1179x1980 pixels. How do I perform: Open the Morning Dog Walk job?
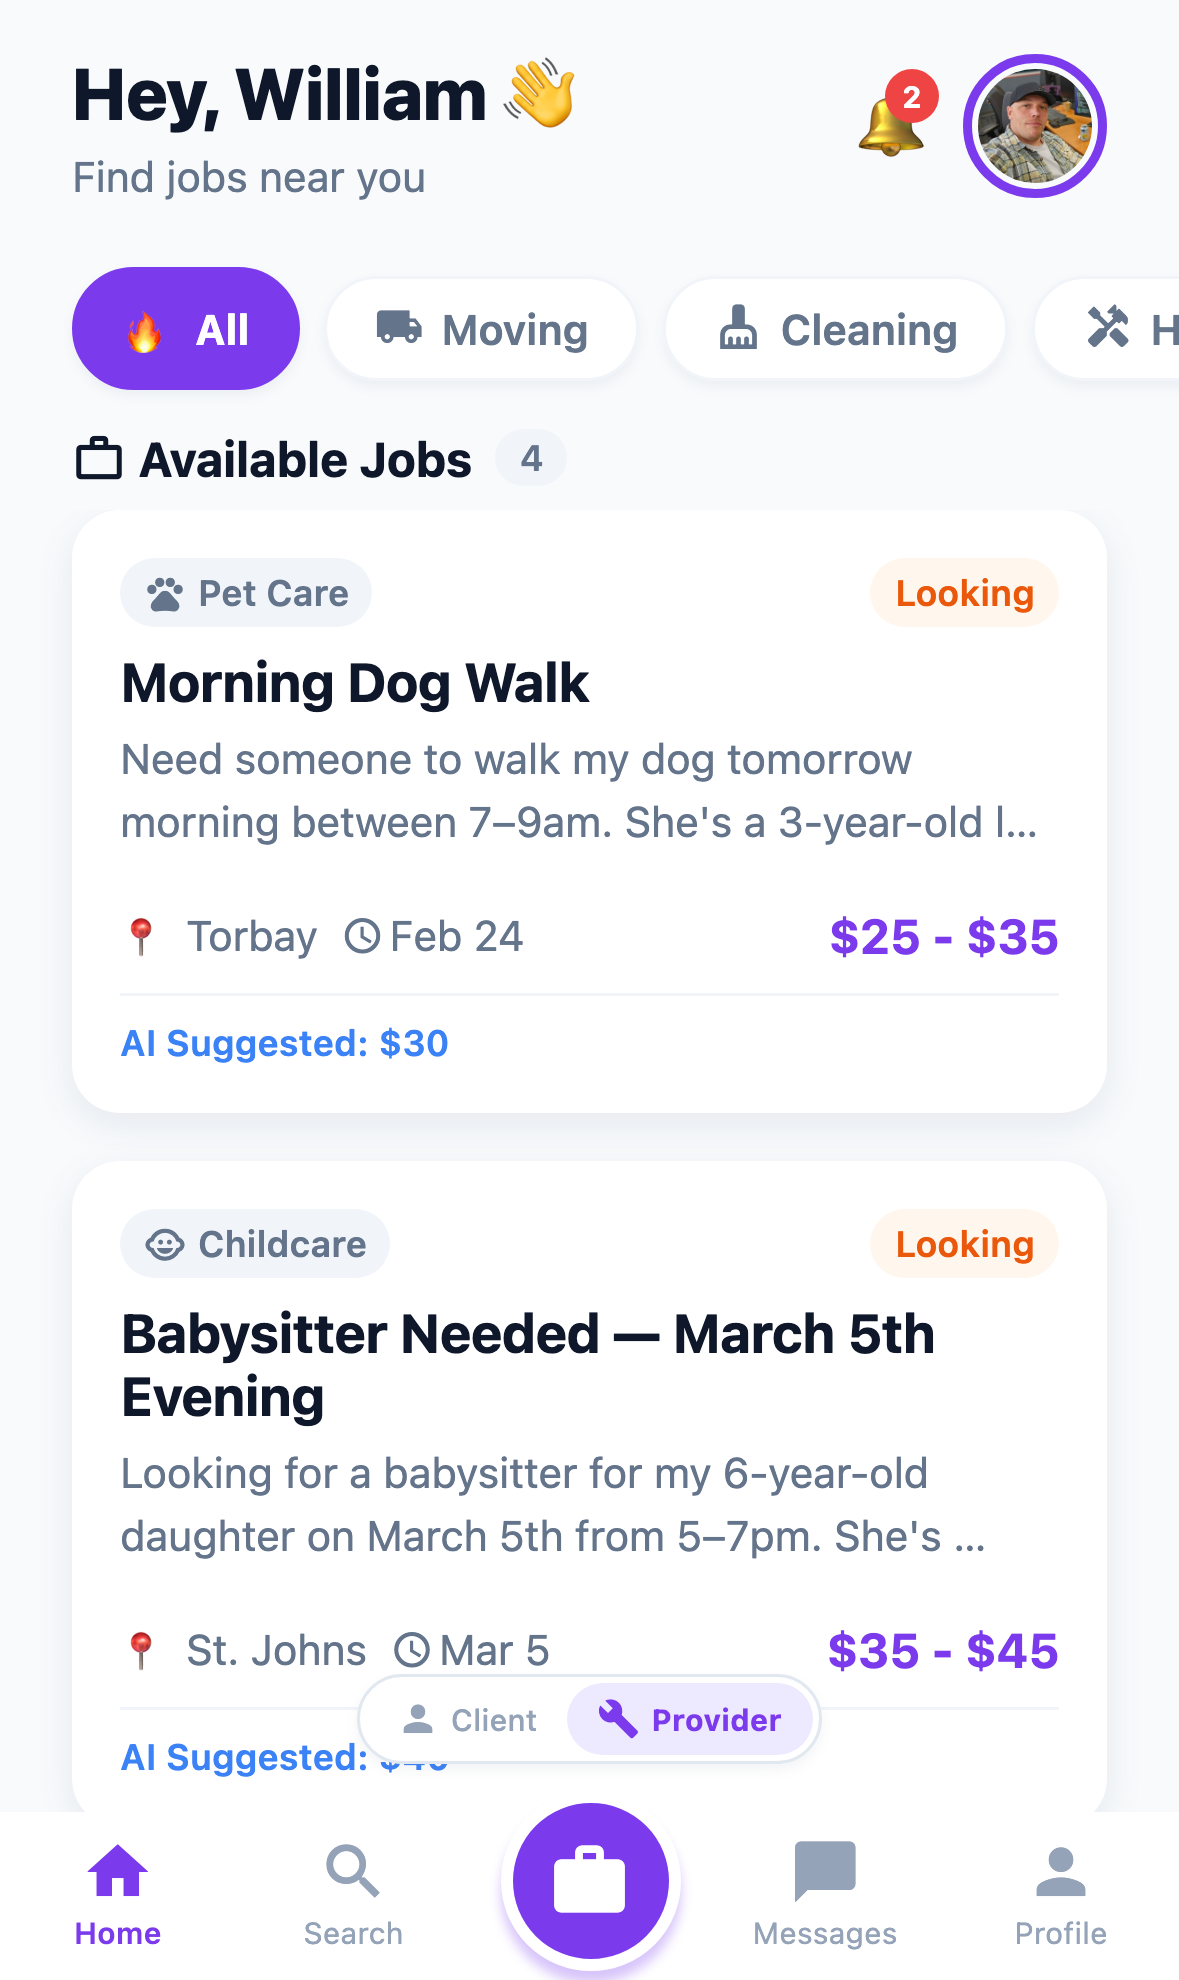point(355,684)
